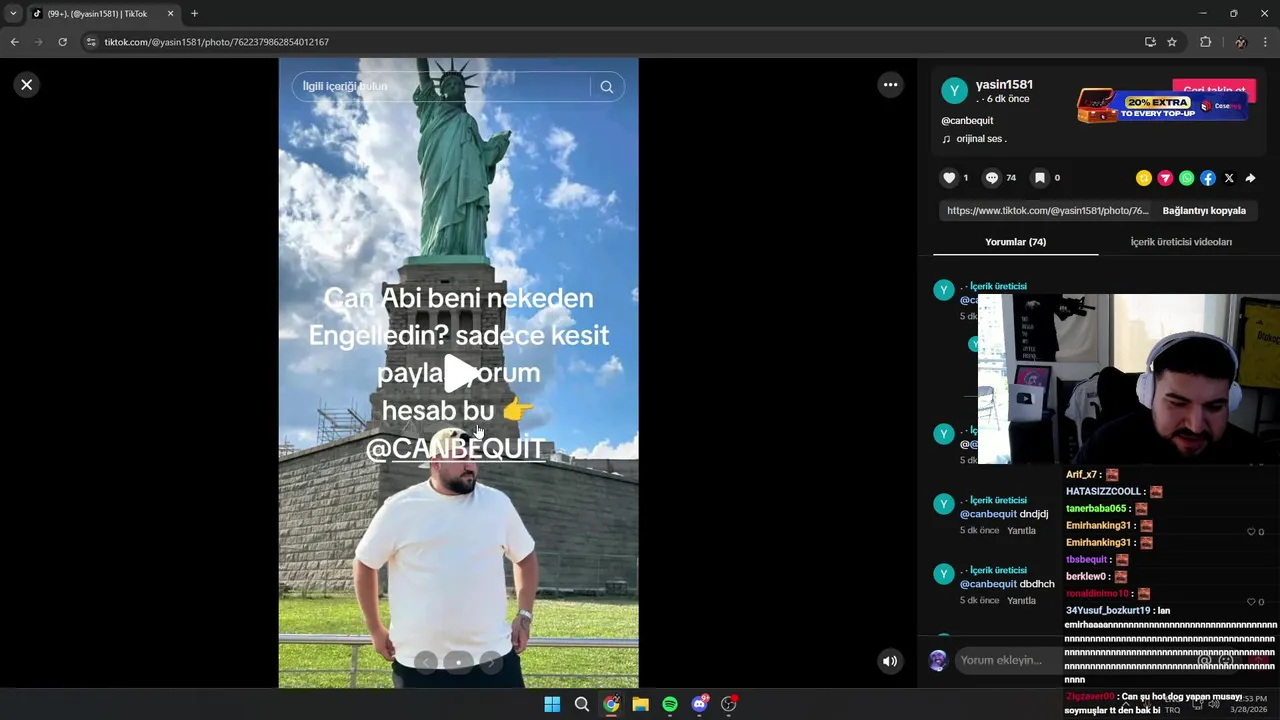The width and height of the screenshot is (1280, 720).
Task: Toggle sound with the speaker icon
Action: [889, 661]
